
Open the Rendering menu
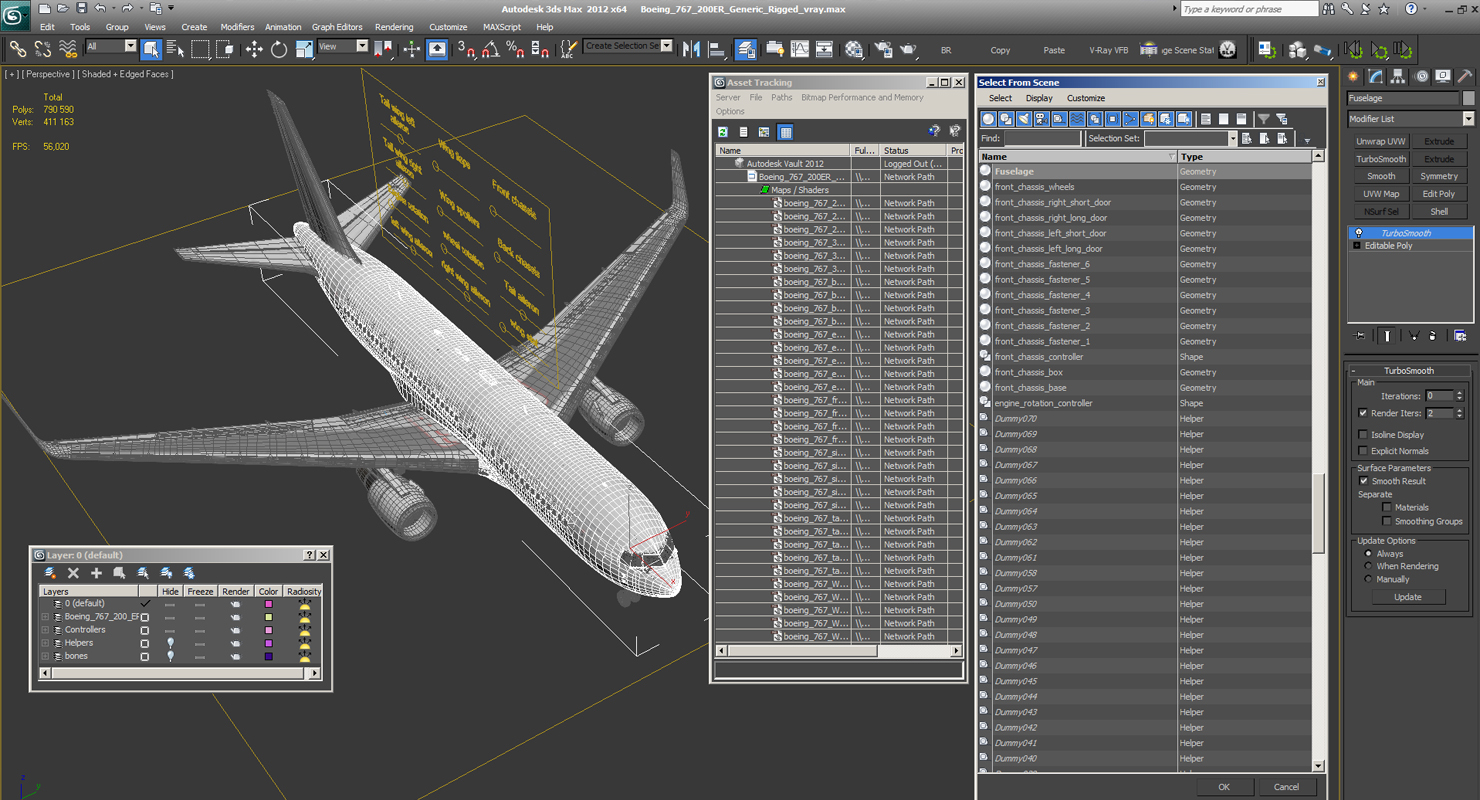[x=394, y=27]
